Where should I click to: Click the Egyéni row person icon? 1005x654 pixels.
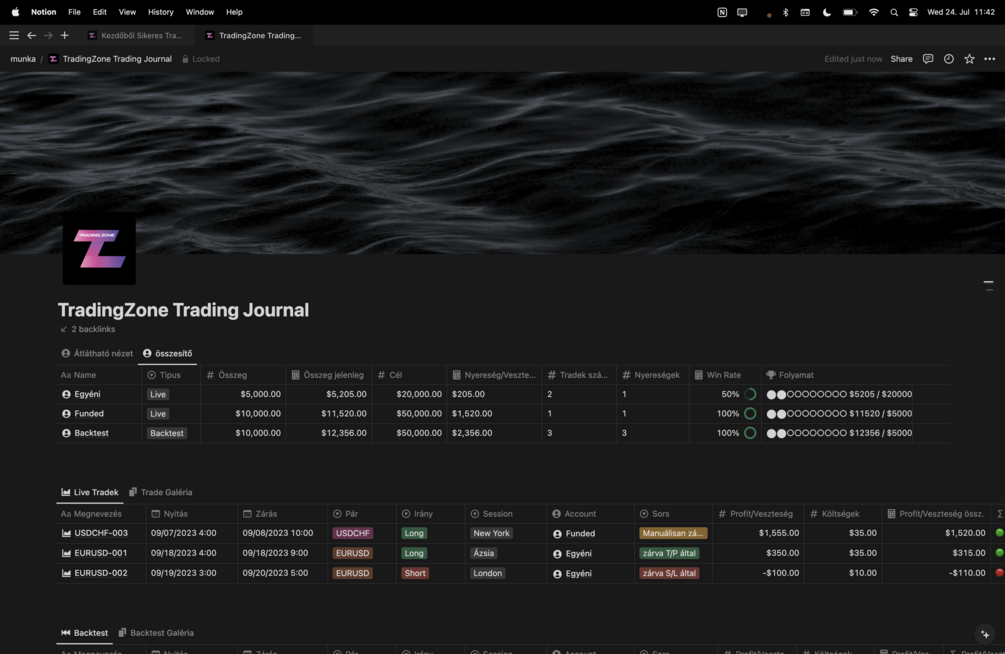(x=66, y=394)
